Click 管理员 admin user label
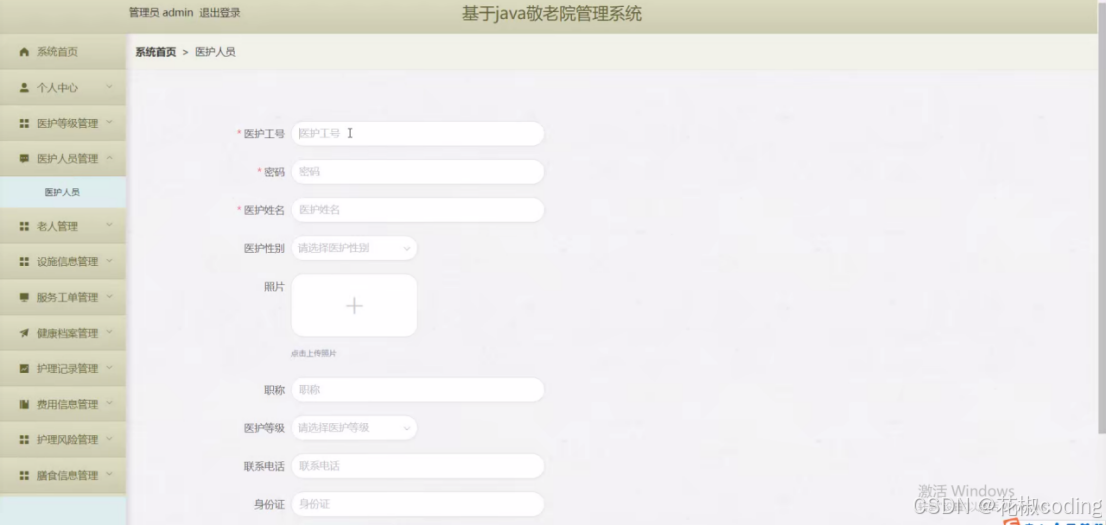Viewport: 1106px width, 526px height. [161, 13]
